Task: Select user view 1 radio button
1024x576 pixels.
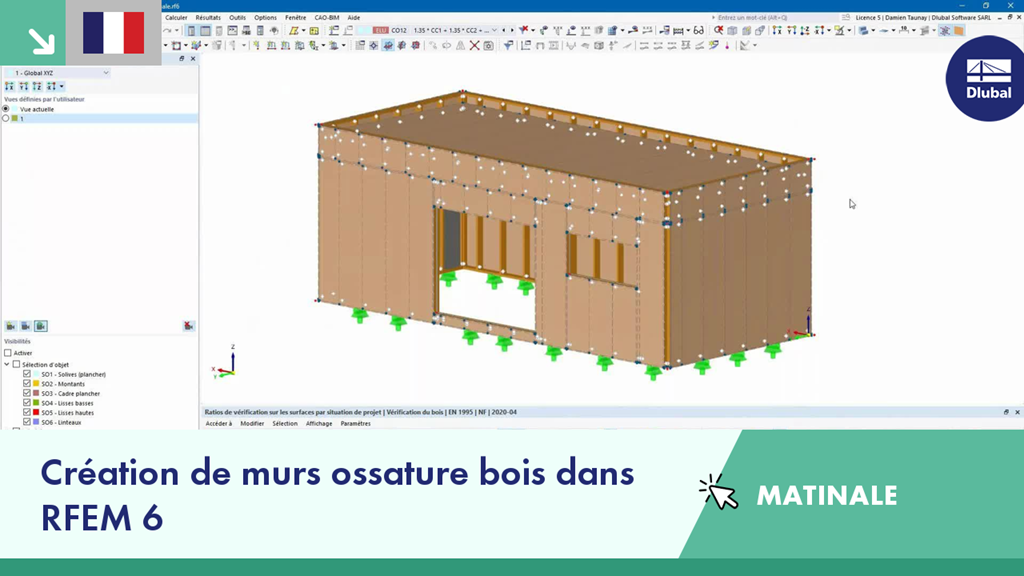Action: pos(6,118)
